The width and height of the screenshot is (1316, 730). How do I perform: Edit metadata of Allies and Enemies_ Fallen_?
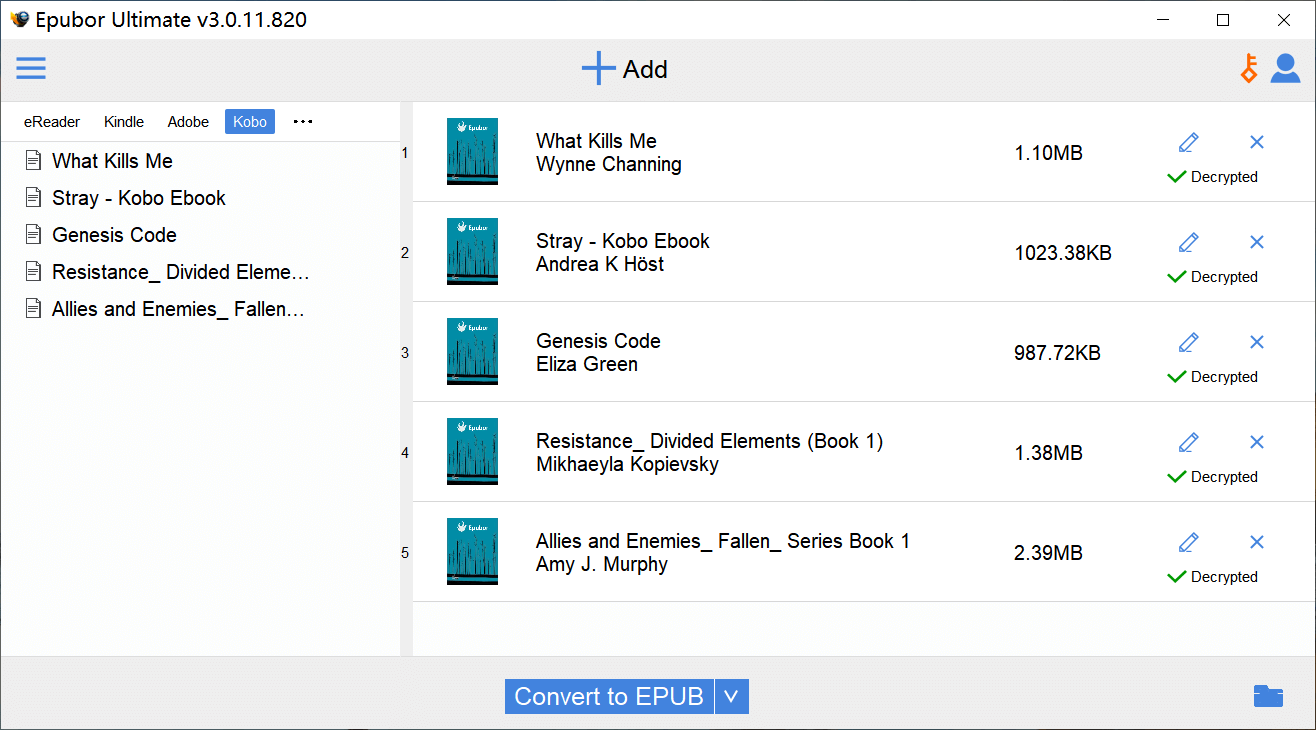point(1189,542)
